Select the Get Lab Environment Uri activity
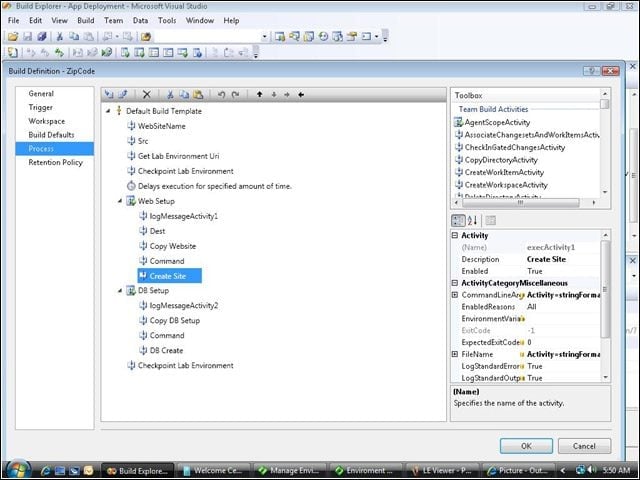Screen dimensions: 640x480 coord(178,156)
